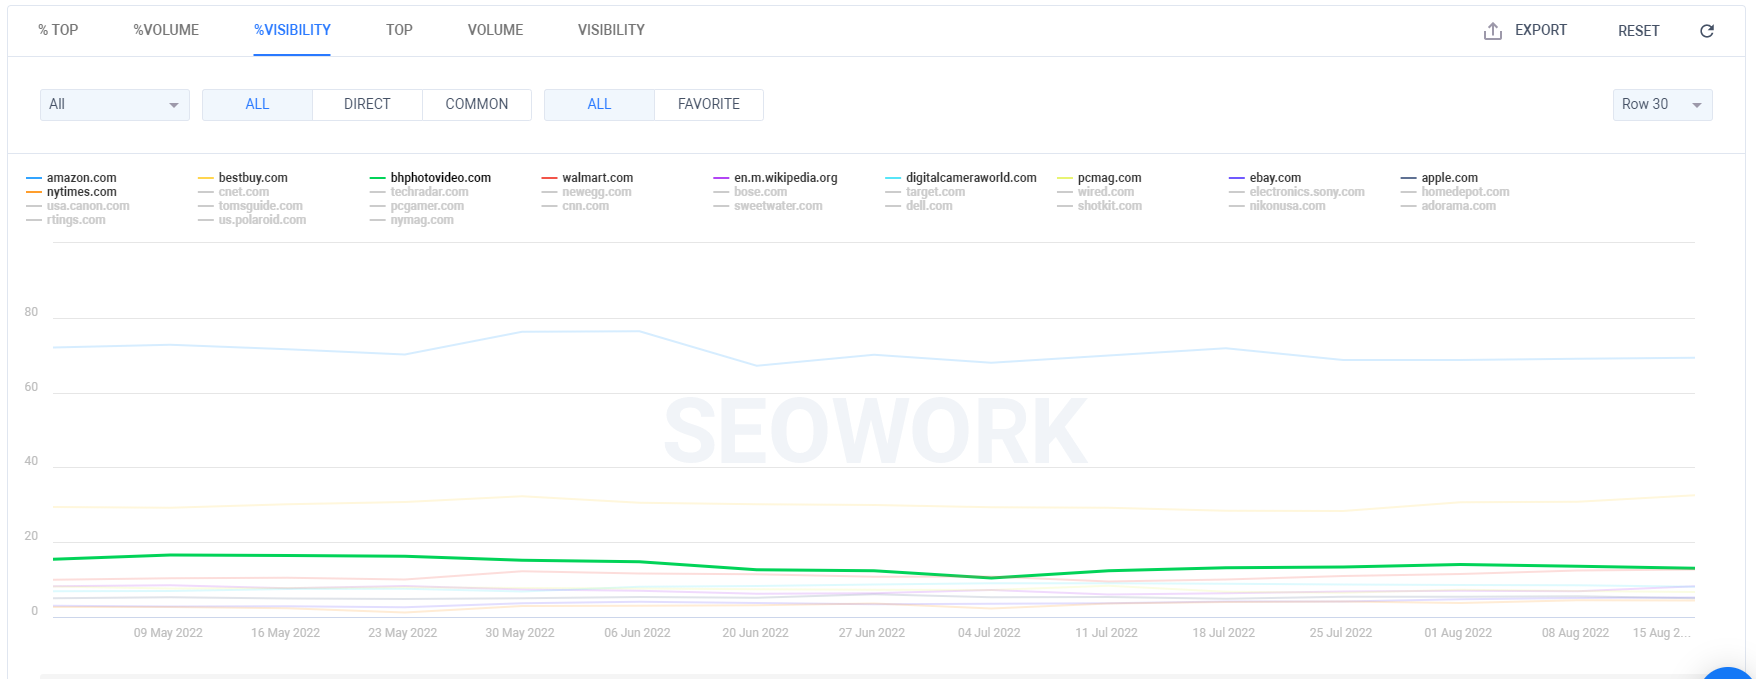Enable sweetwater.com legend entry
This screenshot has height=679, width=1756.
pos(768,206)
